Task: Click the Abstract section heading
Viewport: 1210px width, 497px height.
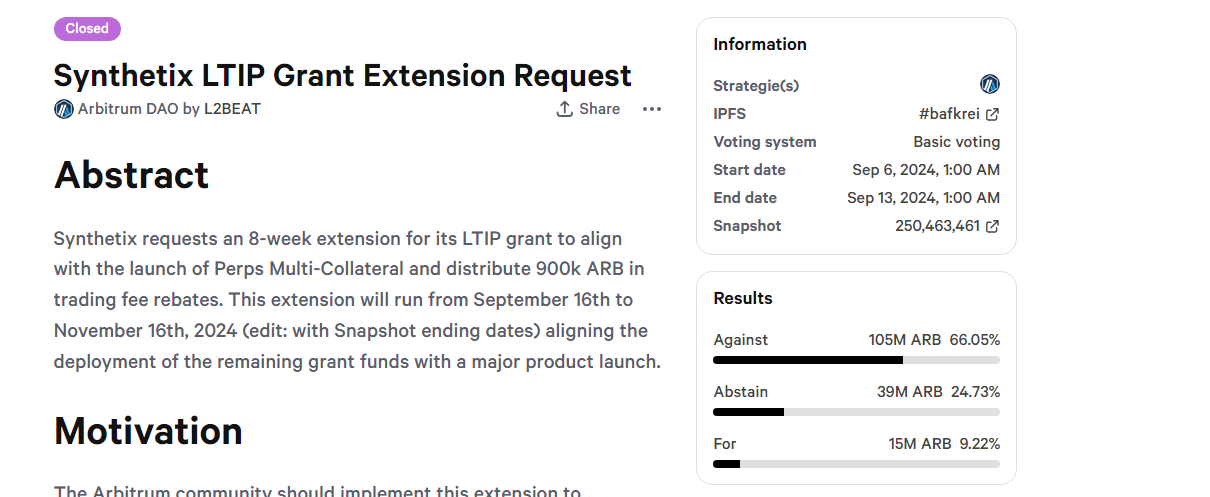Action: pos(131,175)
